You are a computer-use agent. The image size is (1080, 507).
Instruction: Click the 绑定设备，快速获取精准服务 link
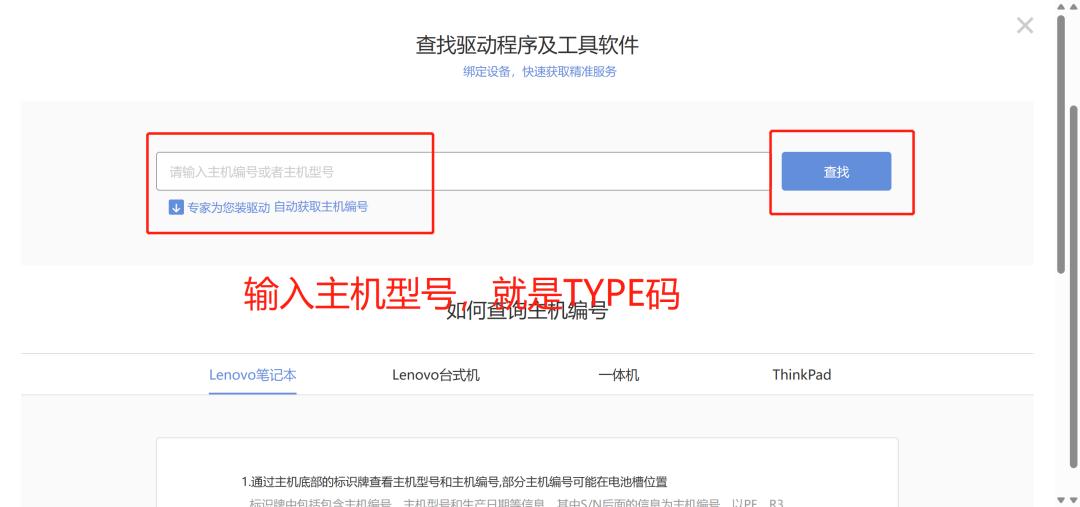(x=539, y=72)
